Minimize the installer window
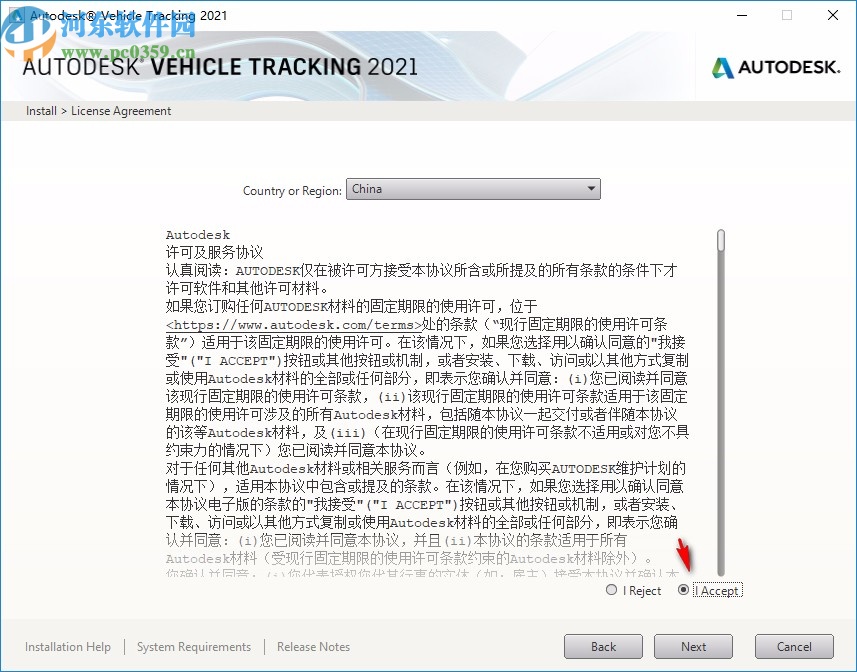 pyautogui.click(x=741, y=15)
